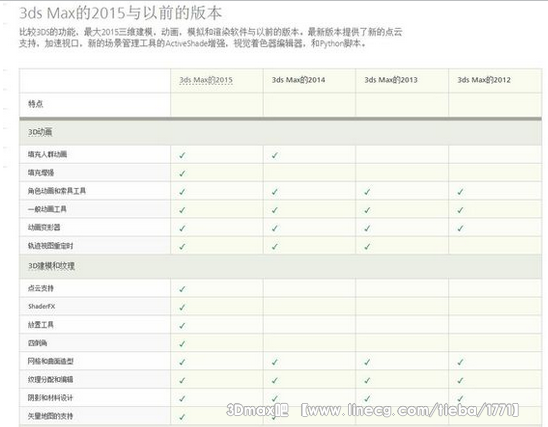Click the 2014 checkmark in 填充人群动画 row

point(275,155)
